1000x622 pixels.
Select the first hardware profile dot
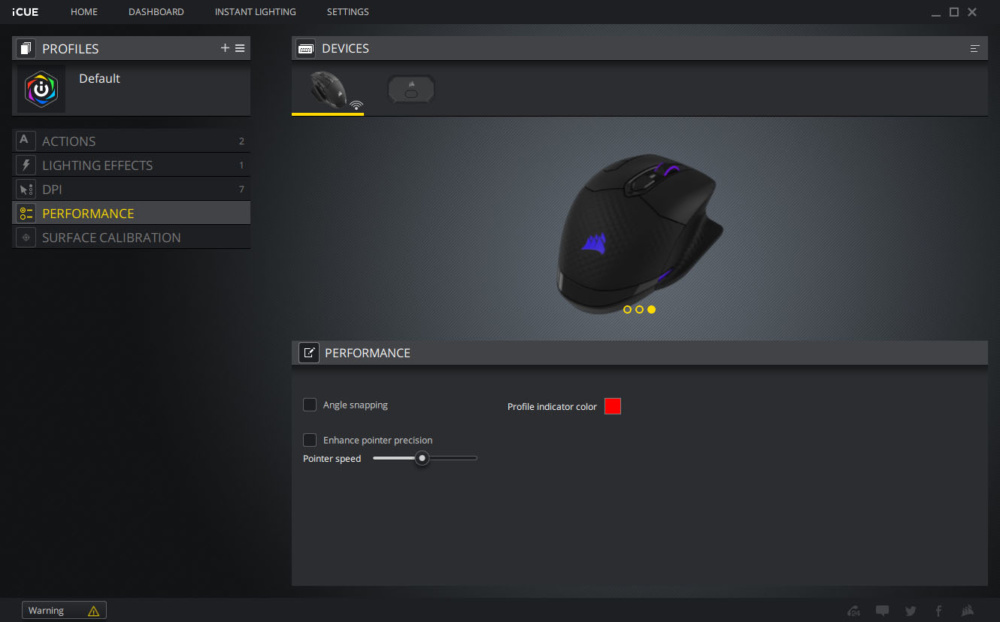click(627, 309)
